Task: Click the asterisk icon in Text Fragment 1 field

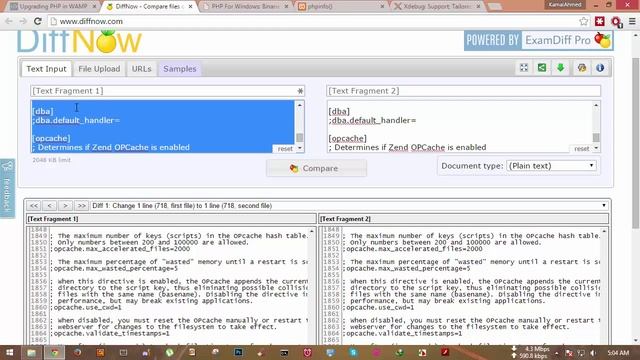Action: coord(300,91)
